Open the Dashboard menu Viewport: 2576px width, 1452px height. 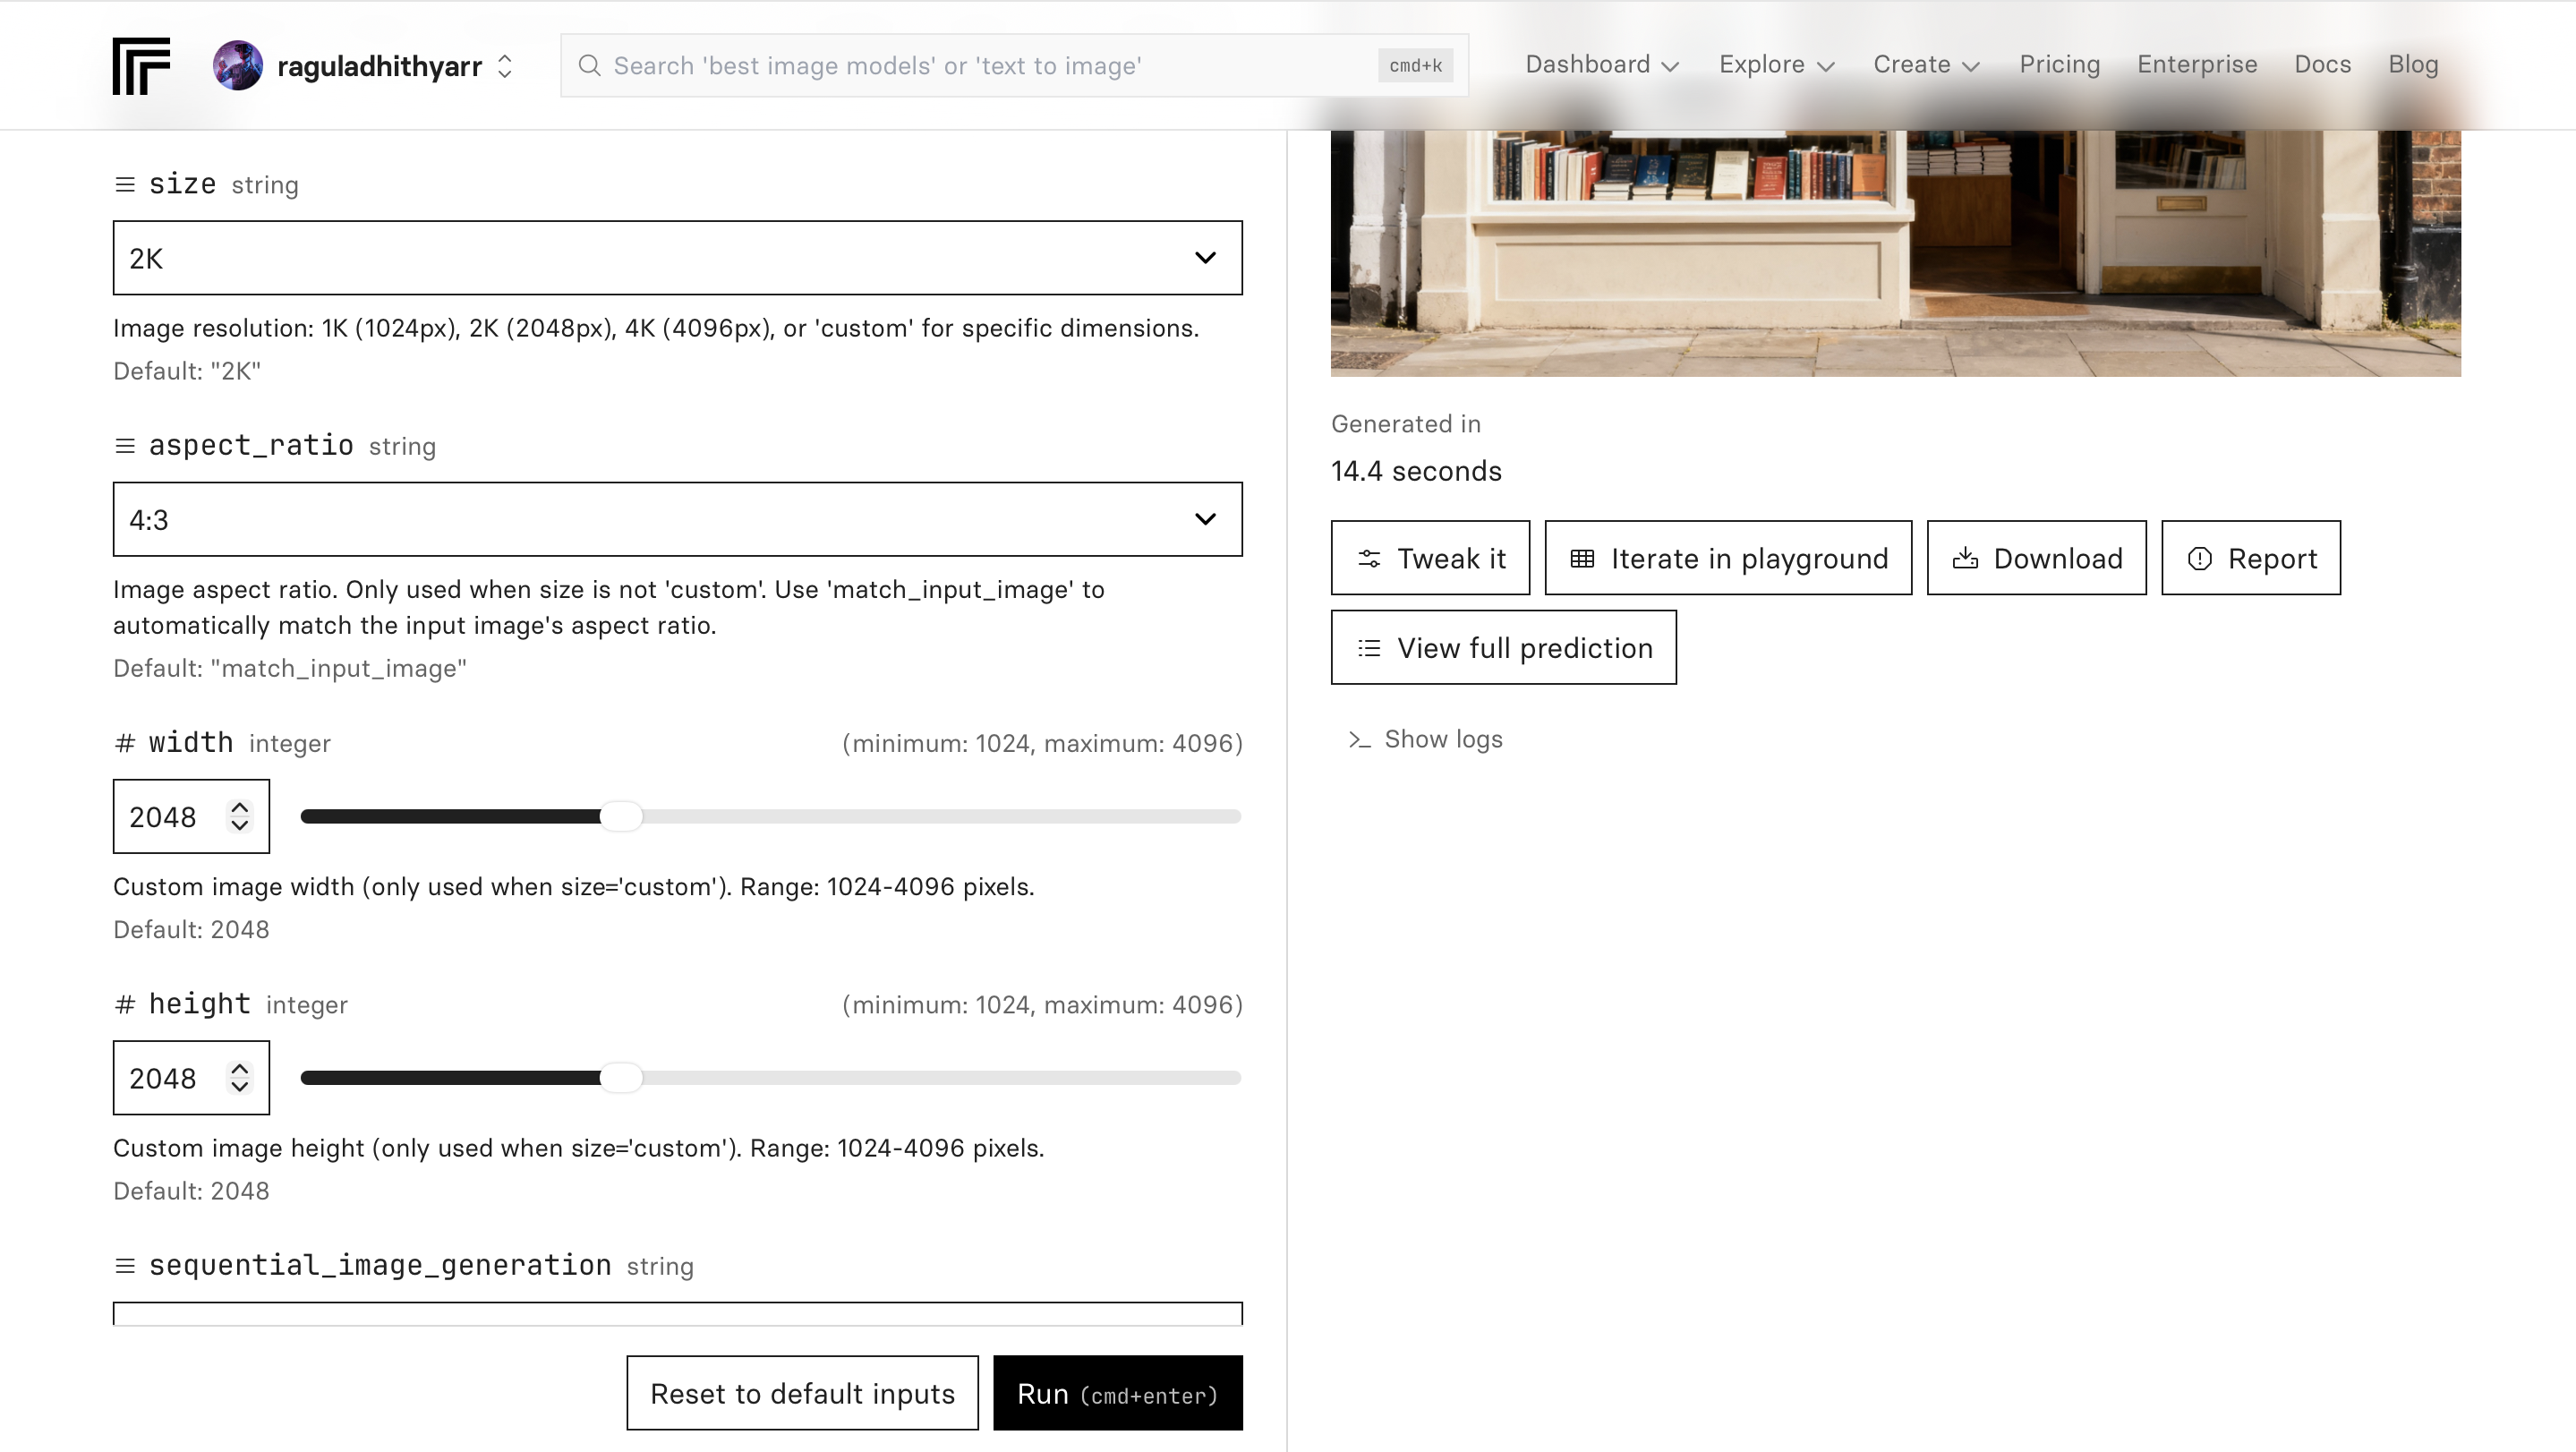[1601, 65]
